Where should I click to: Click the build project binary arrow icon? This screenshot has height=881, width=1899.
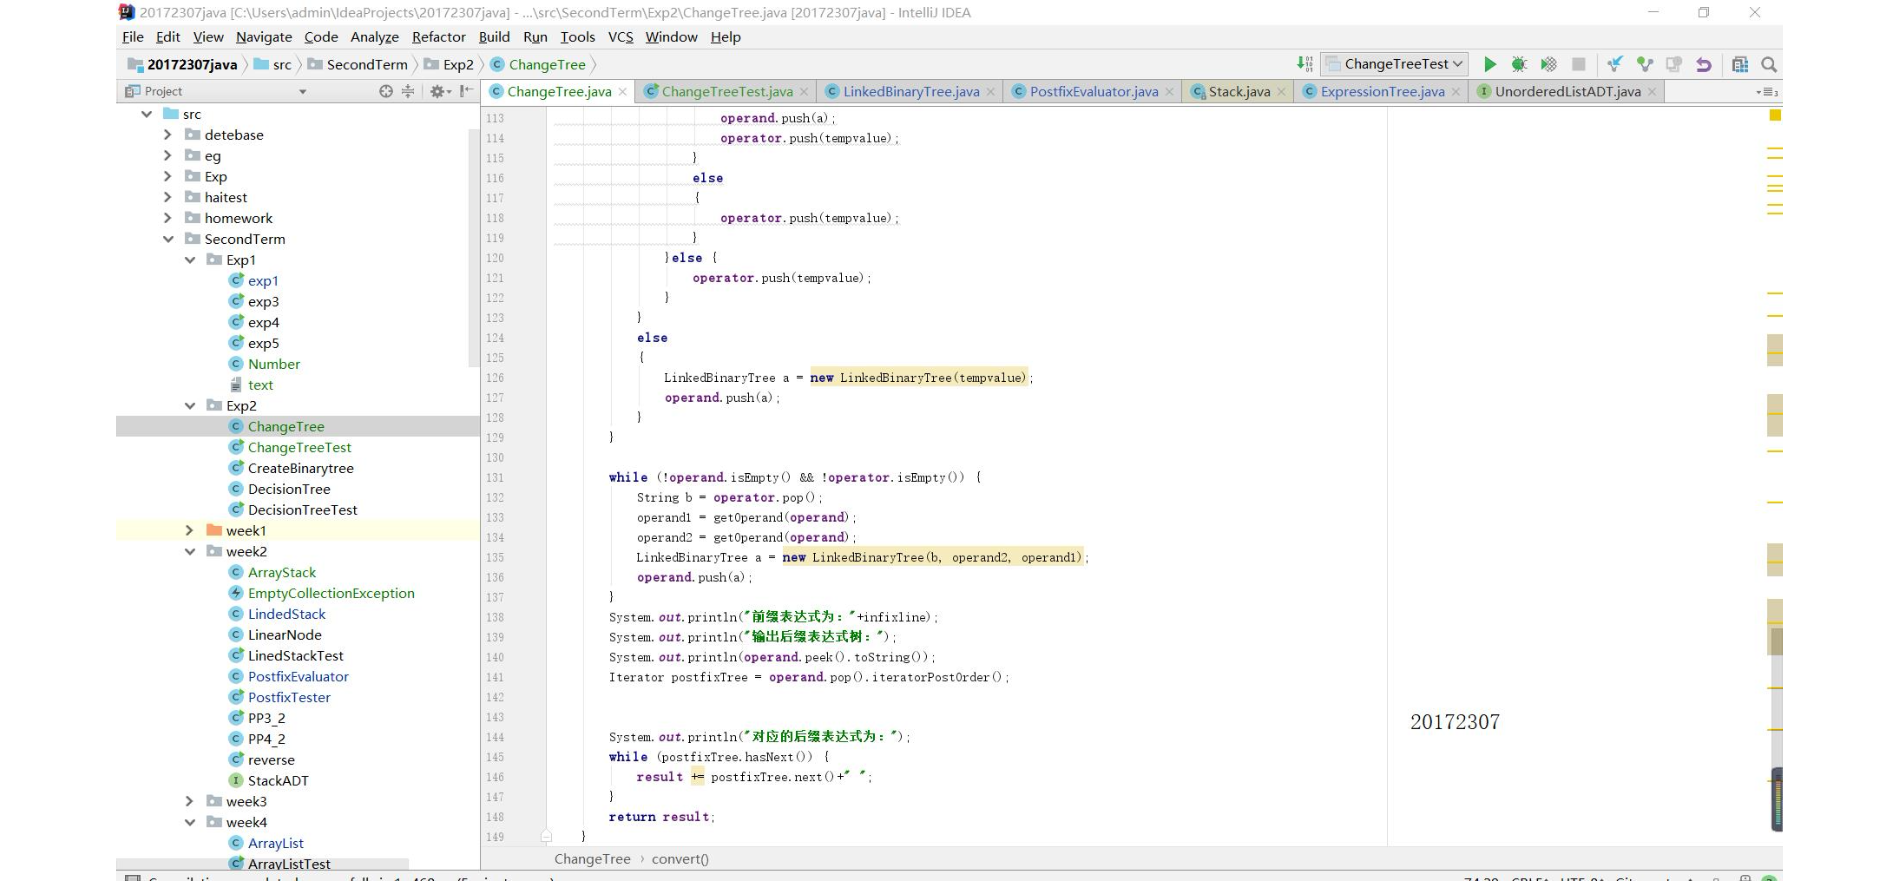(1305, 64)
